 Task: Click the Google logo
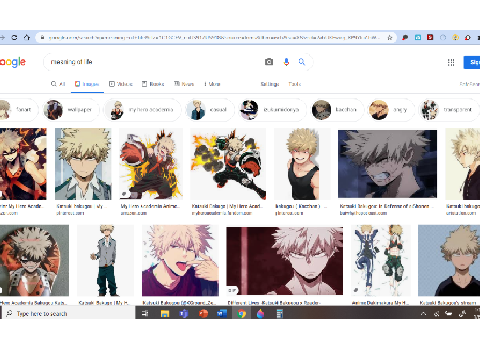[x=13, y=62]
